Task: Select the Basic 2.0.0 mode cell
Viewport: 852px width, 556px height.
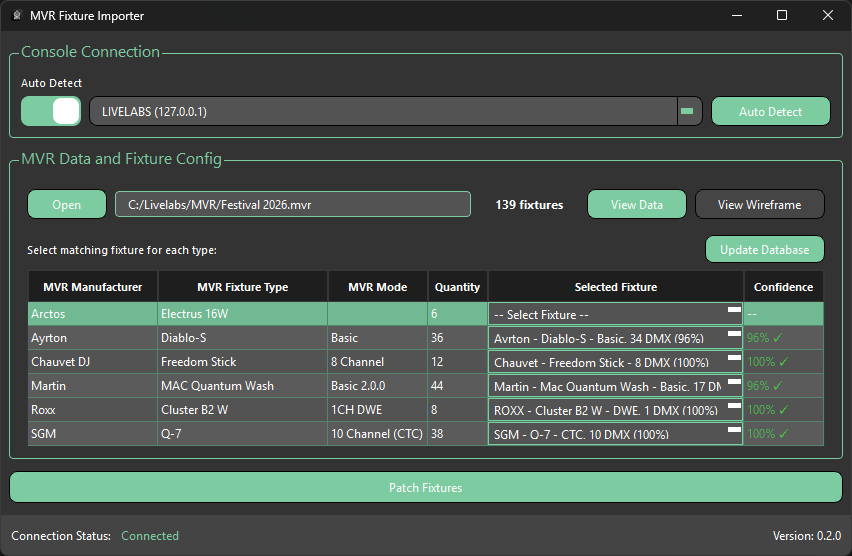Action: 378,385
